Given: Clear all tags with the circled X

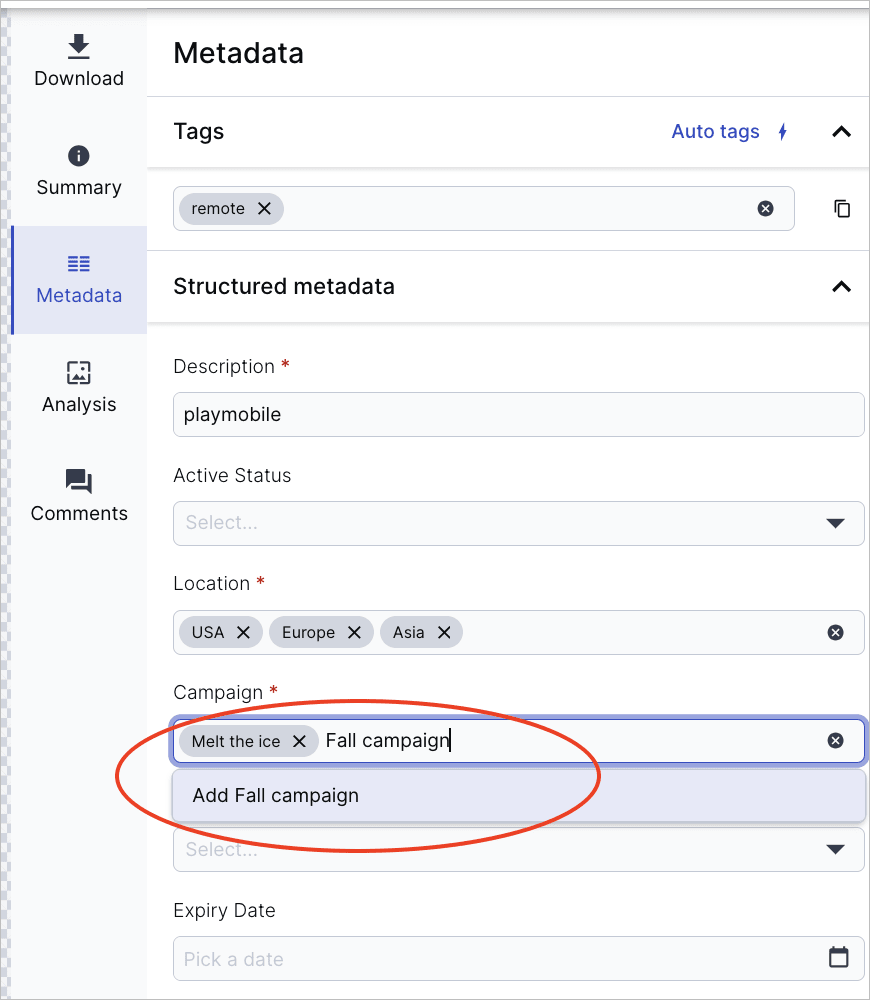Looking at the screenshot, I should pos(765,209).
